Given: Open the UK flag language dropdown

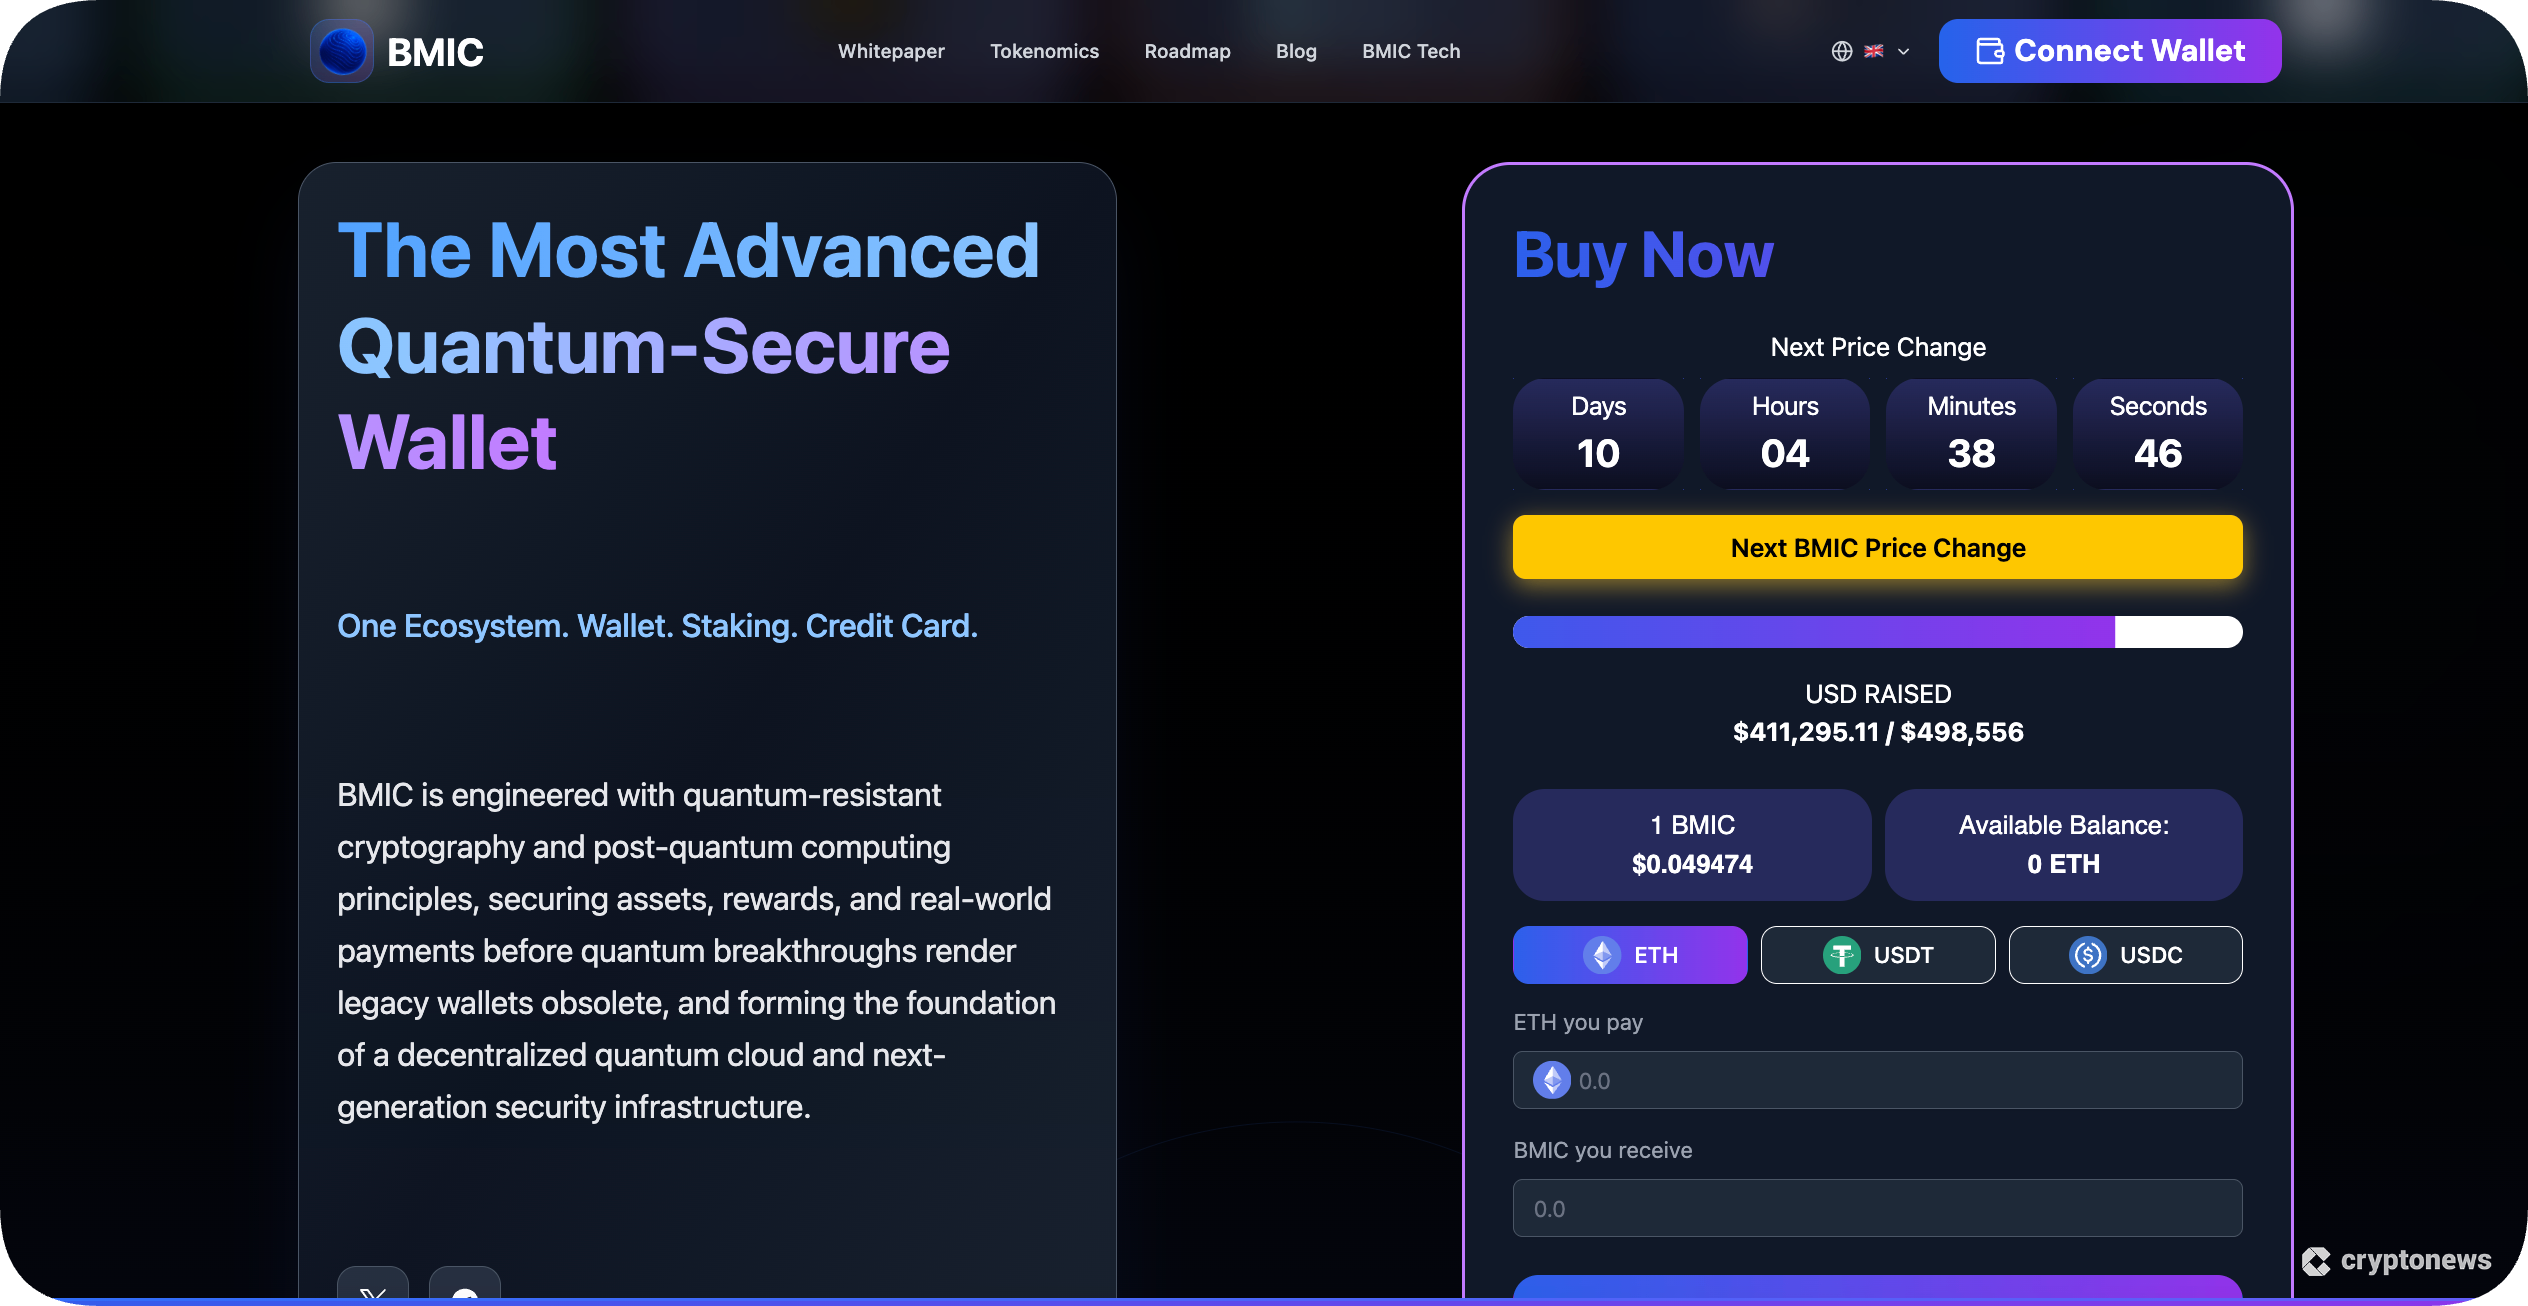Looking at the screenshot, I should pos(1875,51).
